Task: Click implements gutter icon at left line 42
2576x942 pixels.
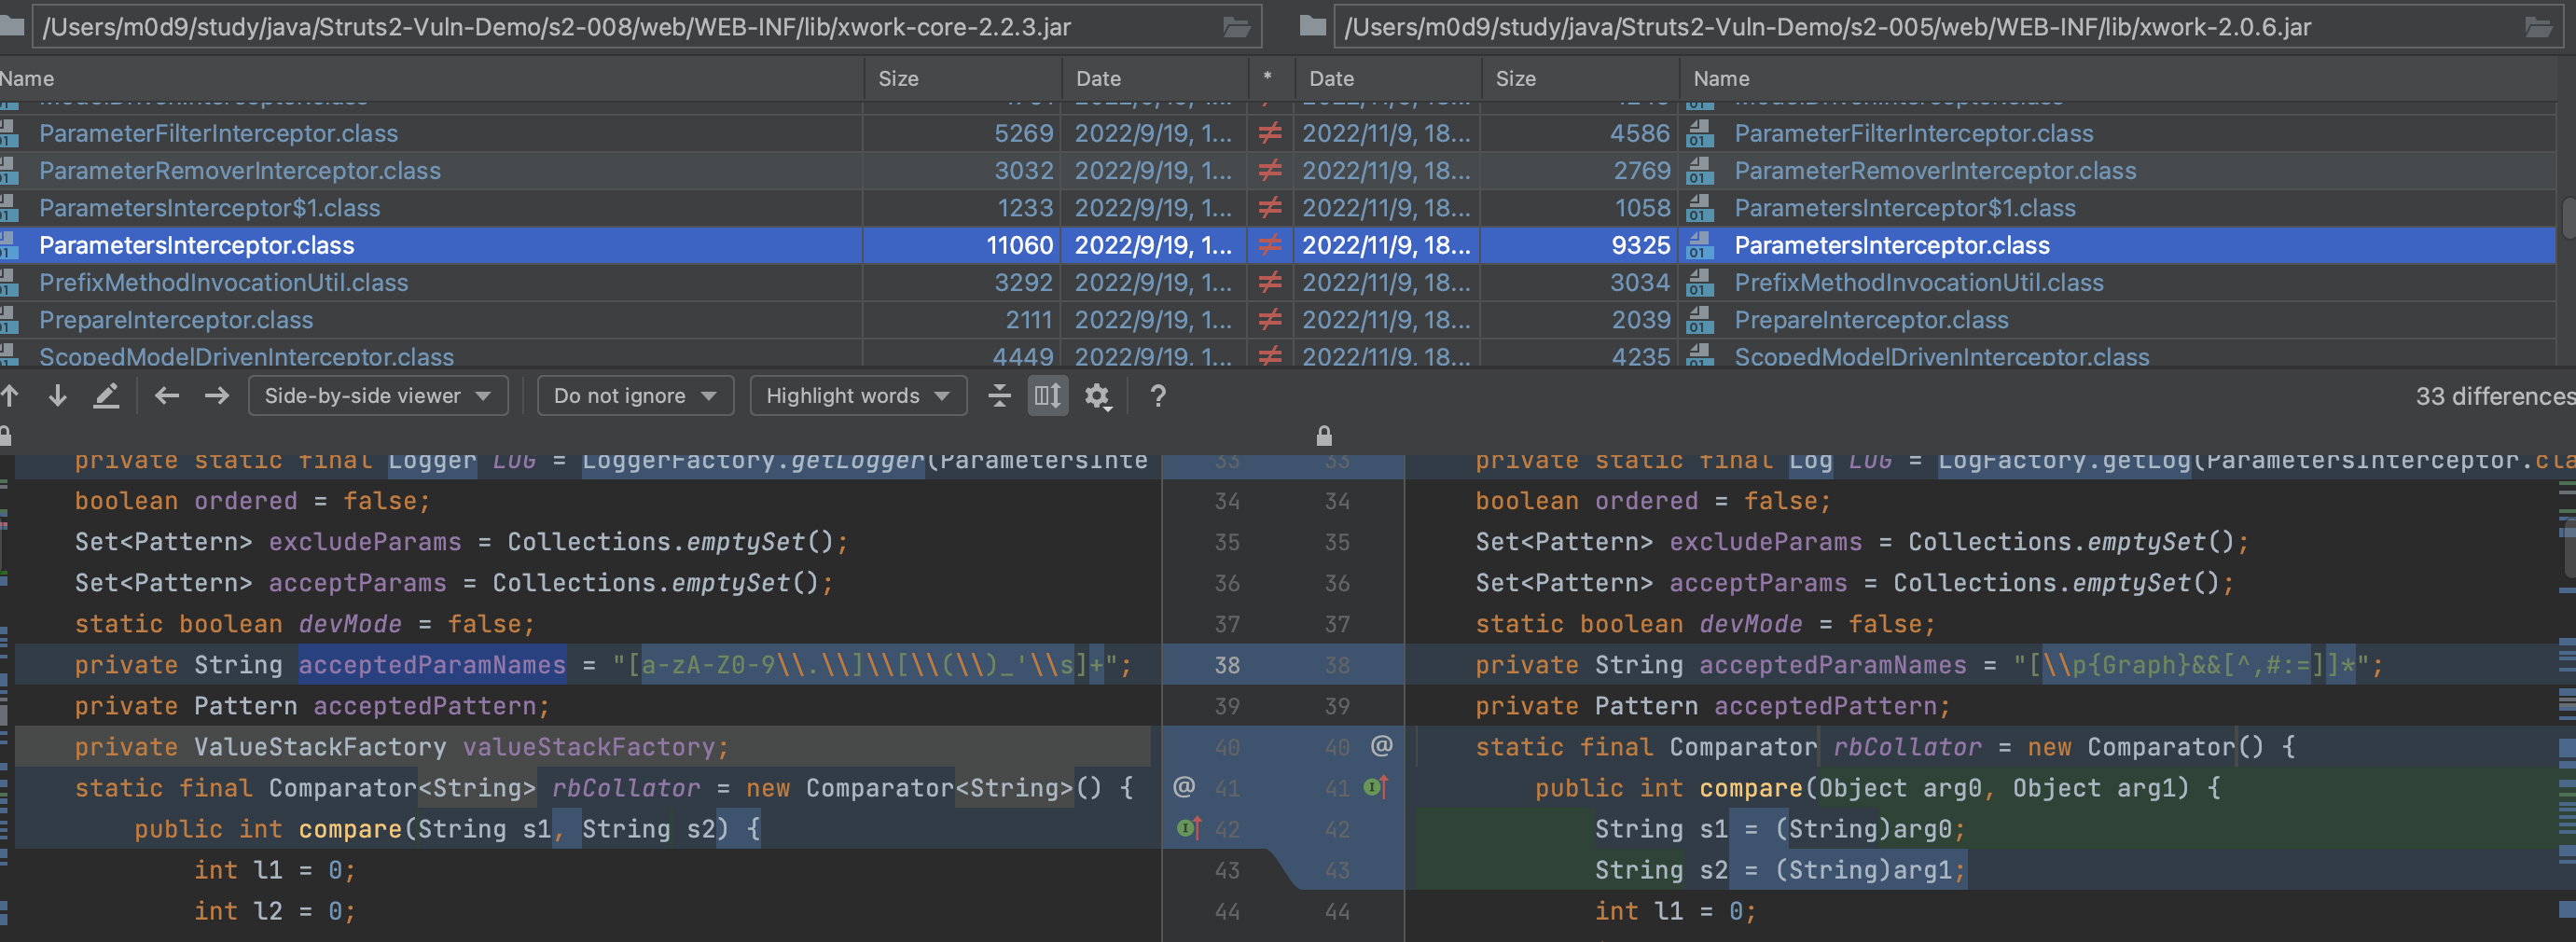Action: point(1188,828)
